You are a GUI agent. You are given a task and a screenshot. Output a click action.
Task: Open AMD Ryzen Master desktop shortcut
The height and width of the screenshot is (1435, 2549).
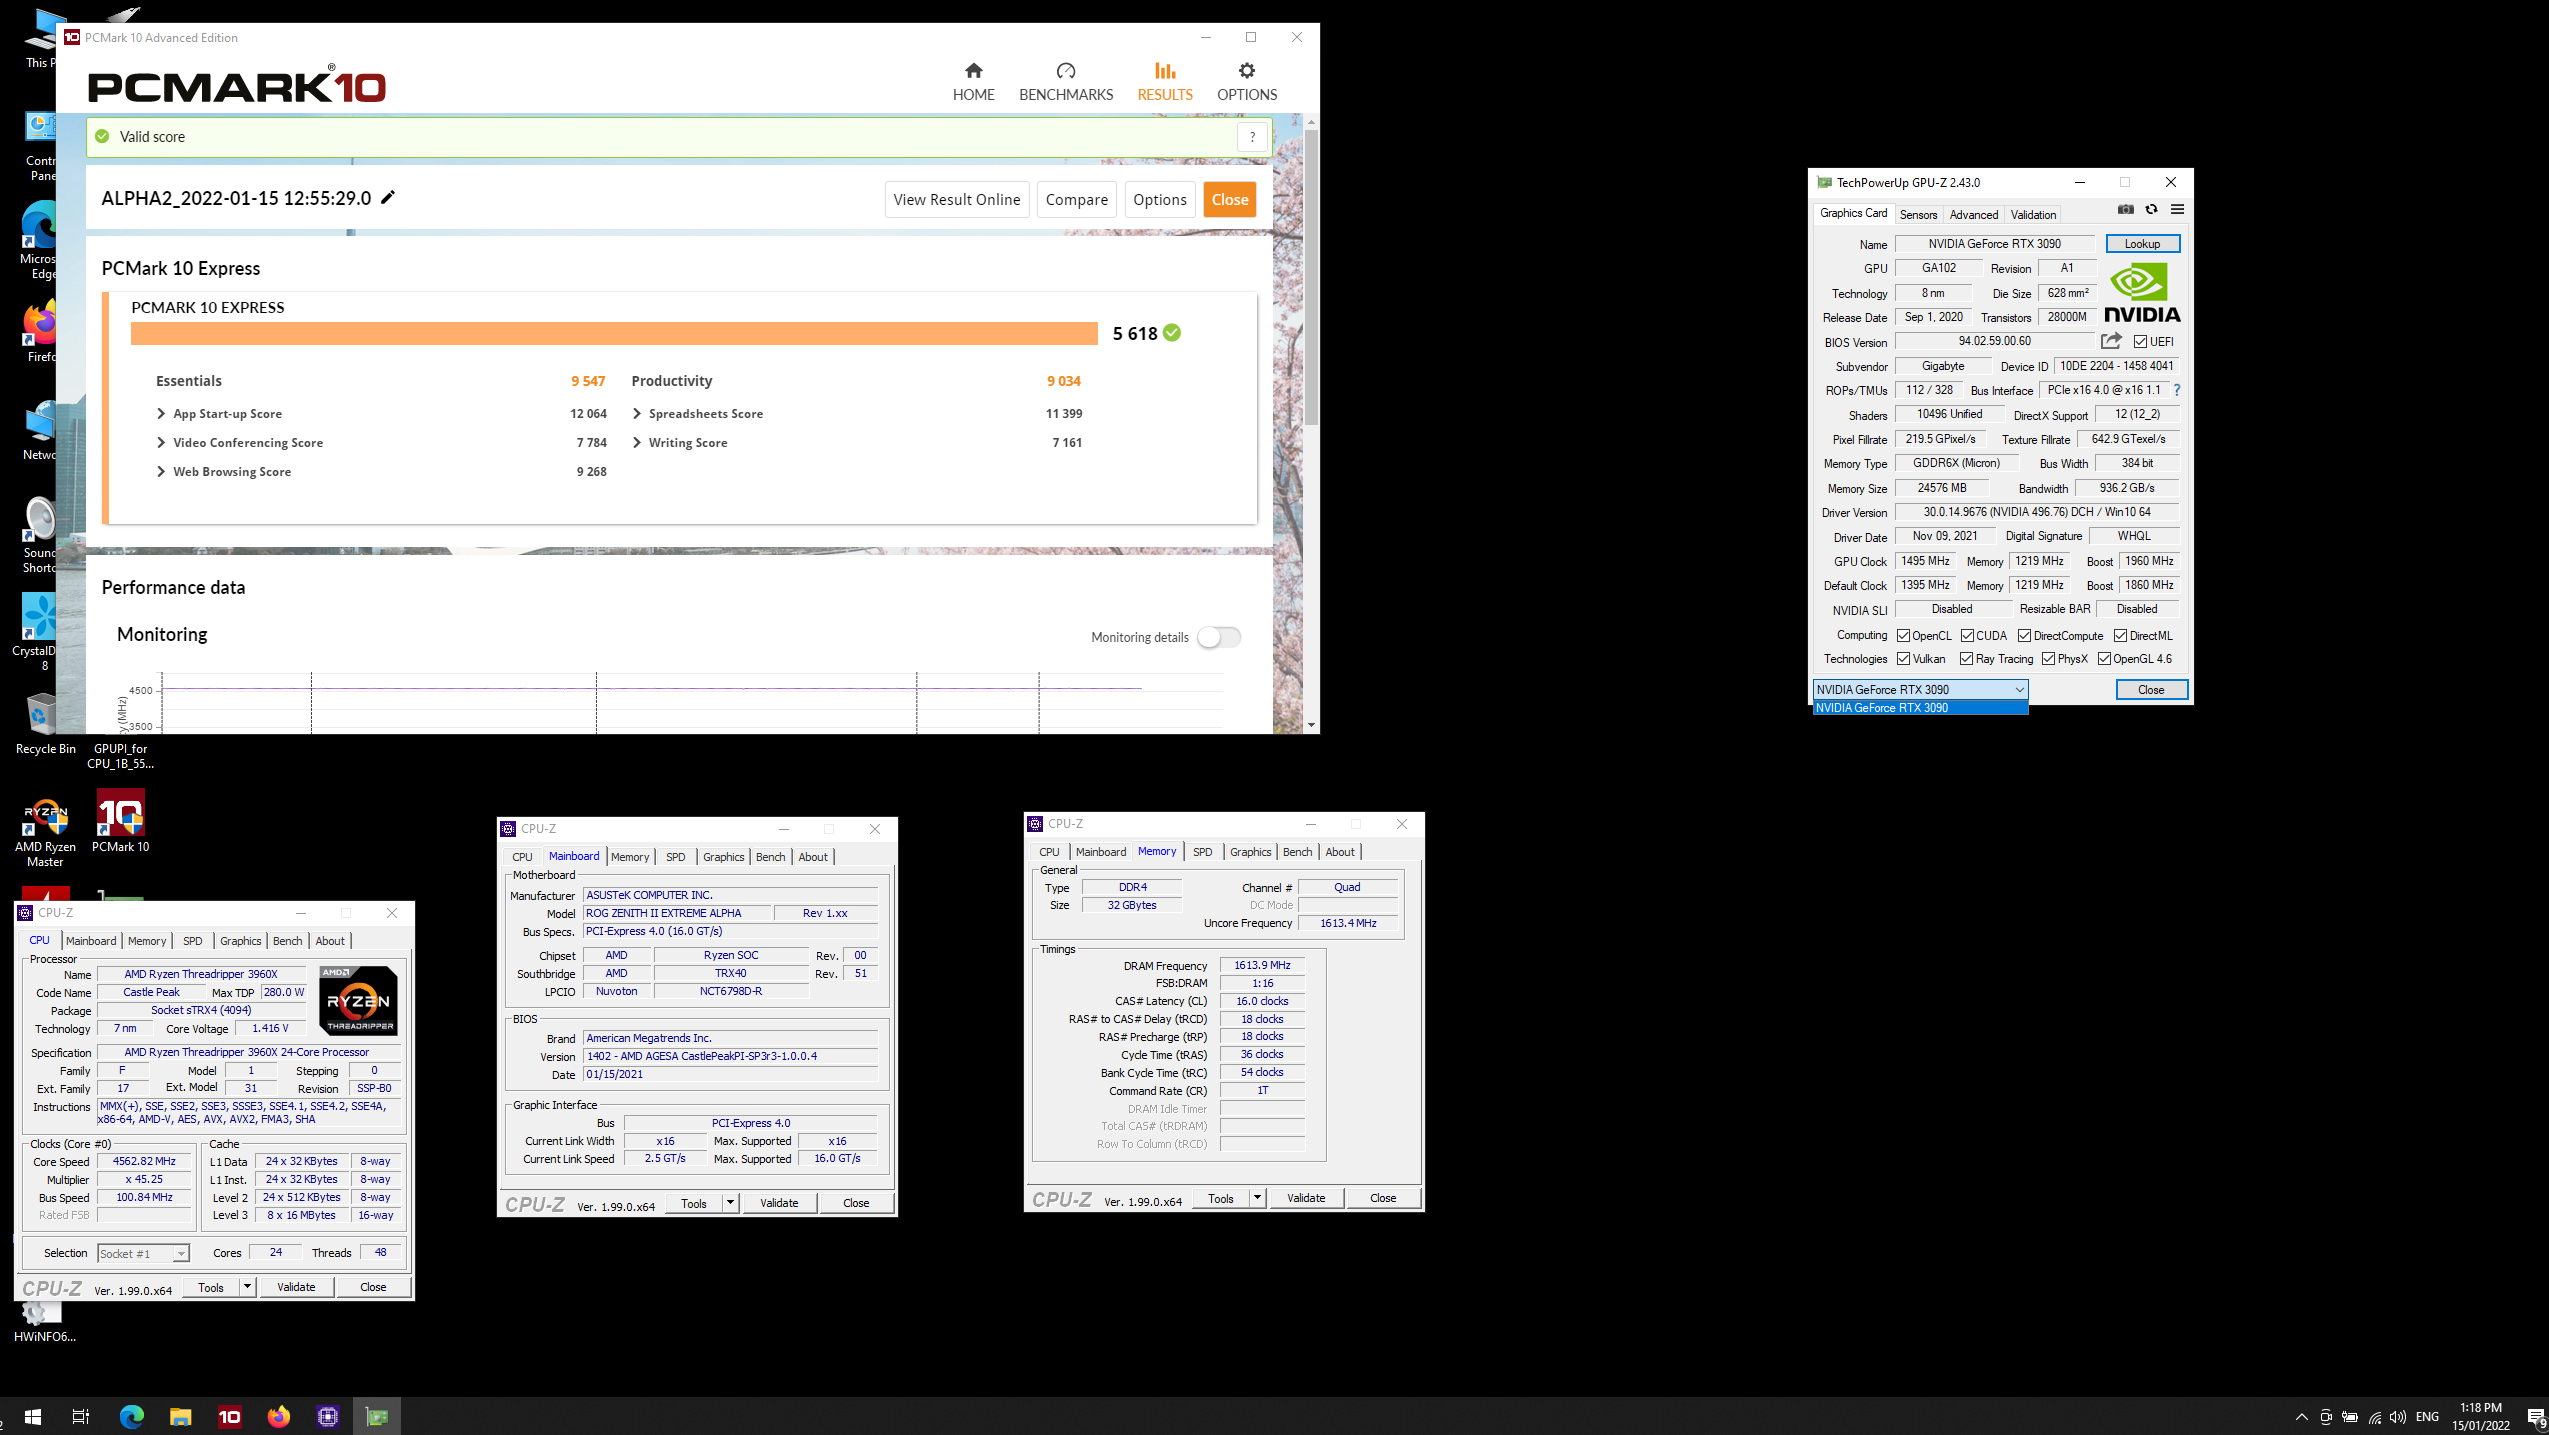(x=45, y=830)
